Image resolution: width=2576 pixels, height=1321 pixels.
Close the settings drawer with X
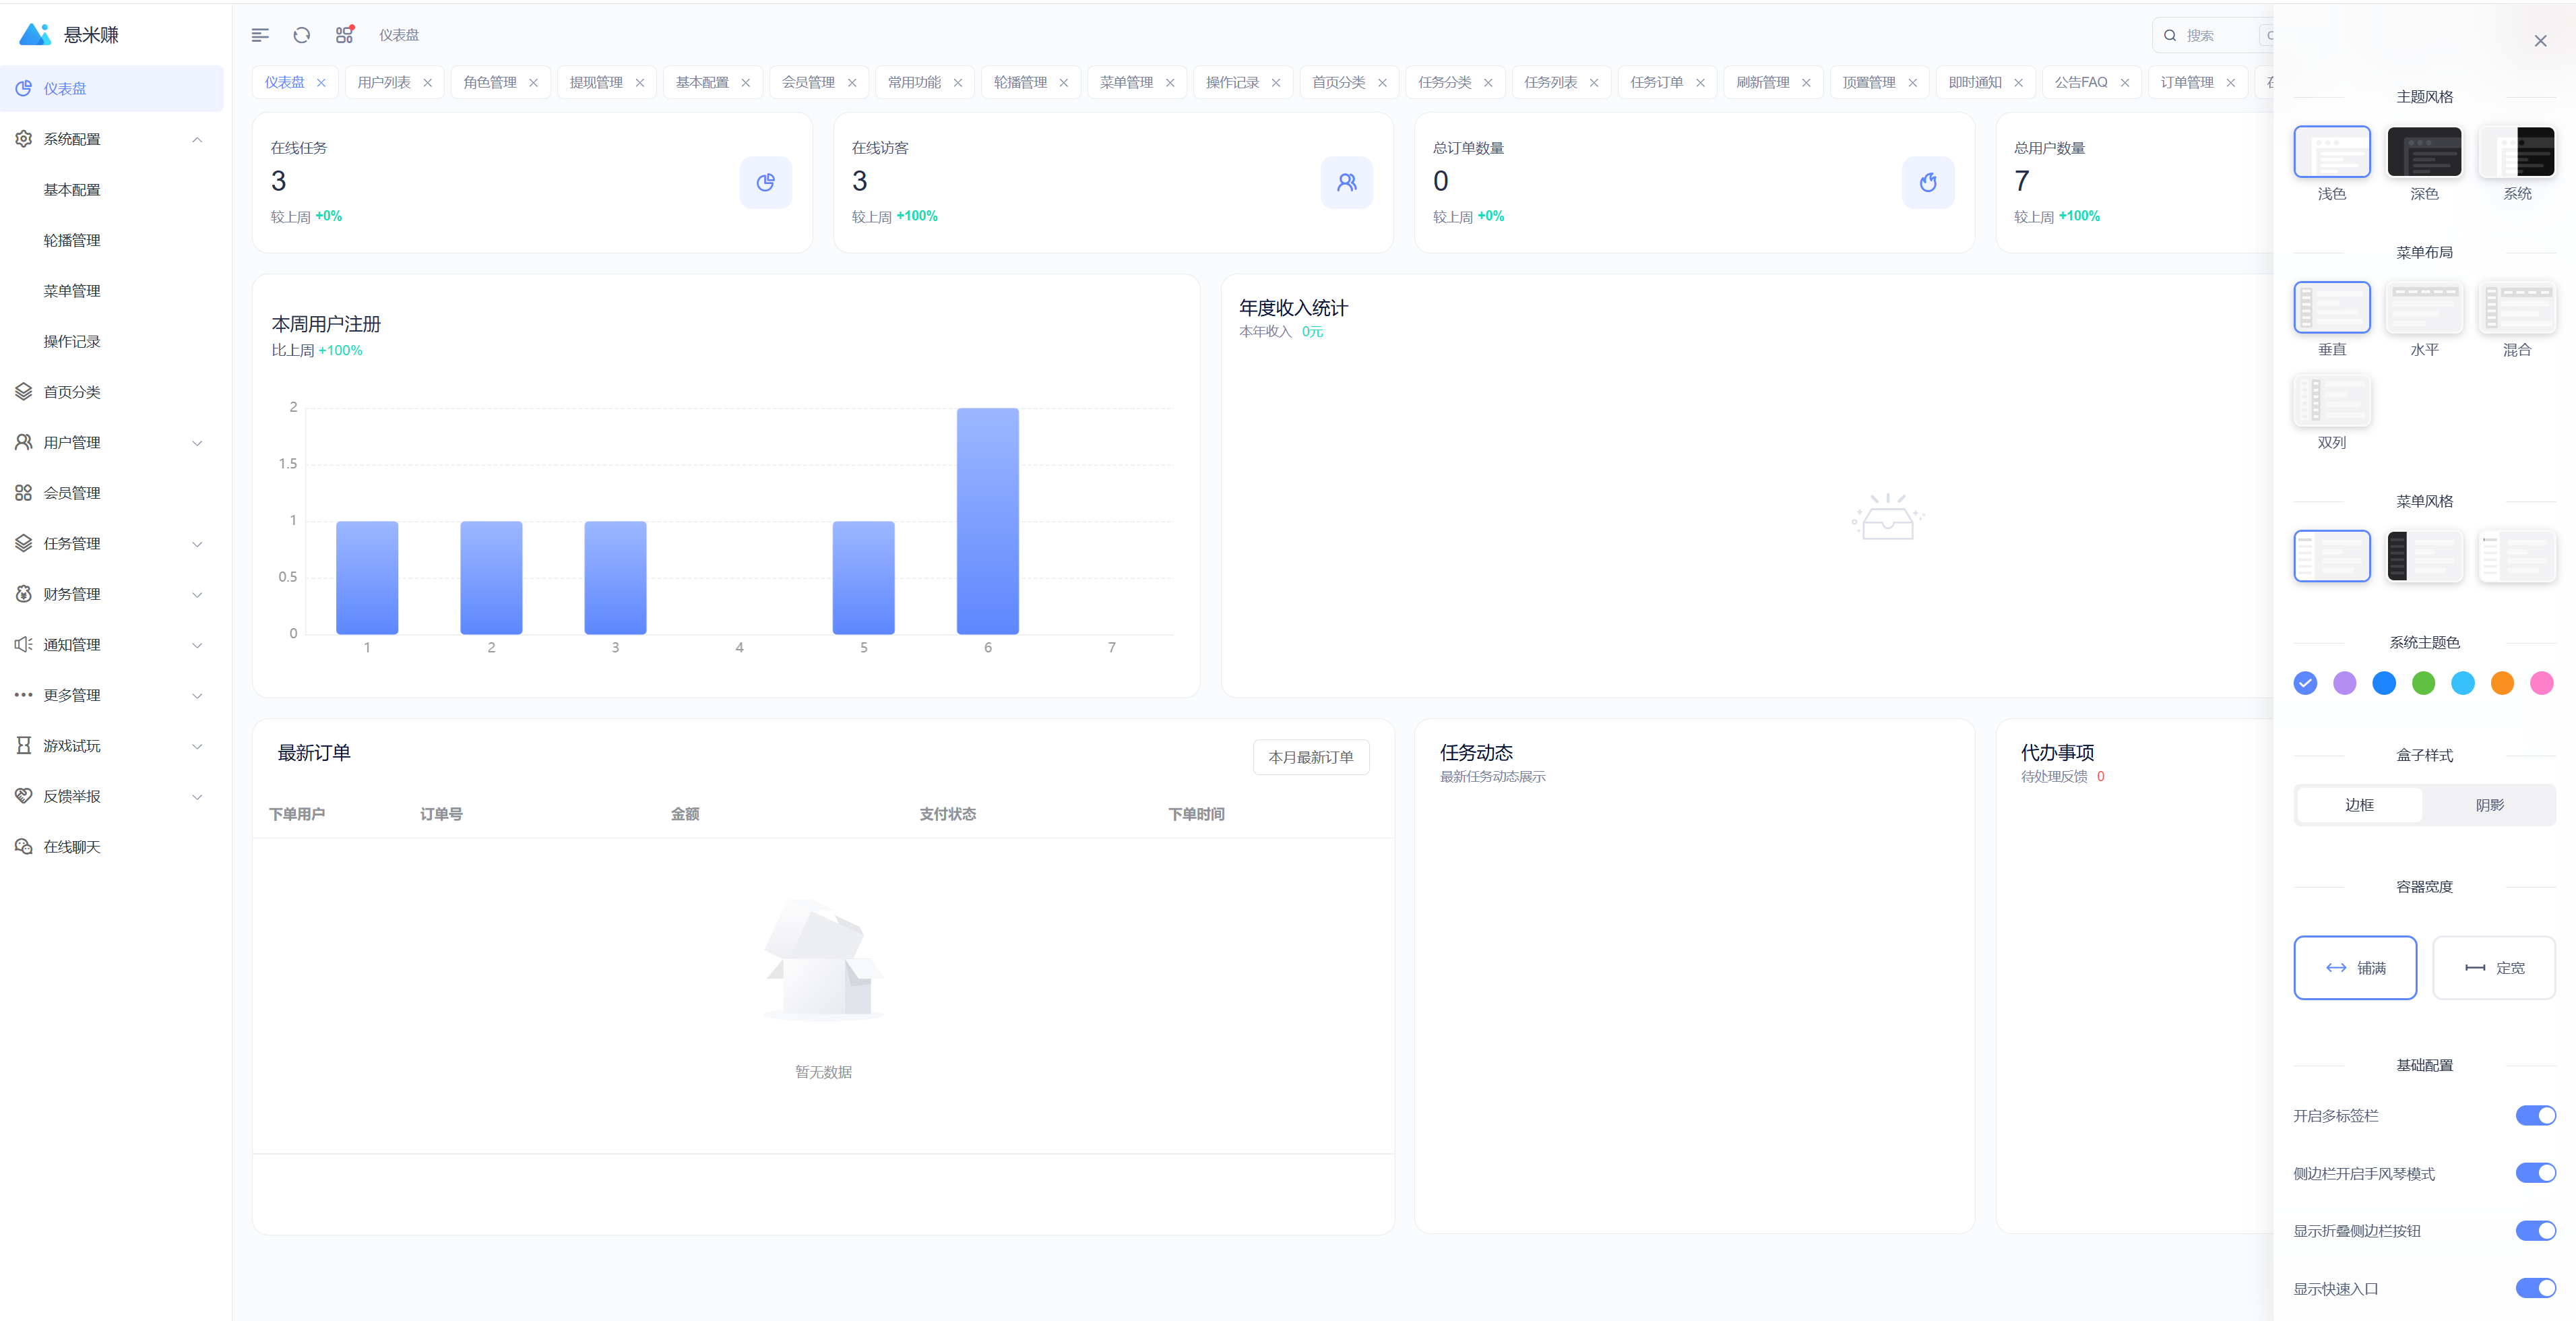(2540, 41)
